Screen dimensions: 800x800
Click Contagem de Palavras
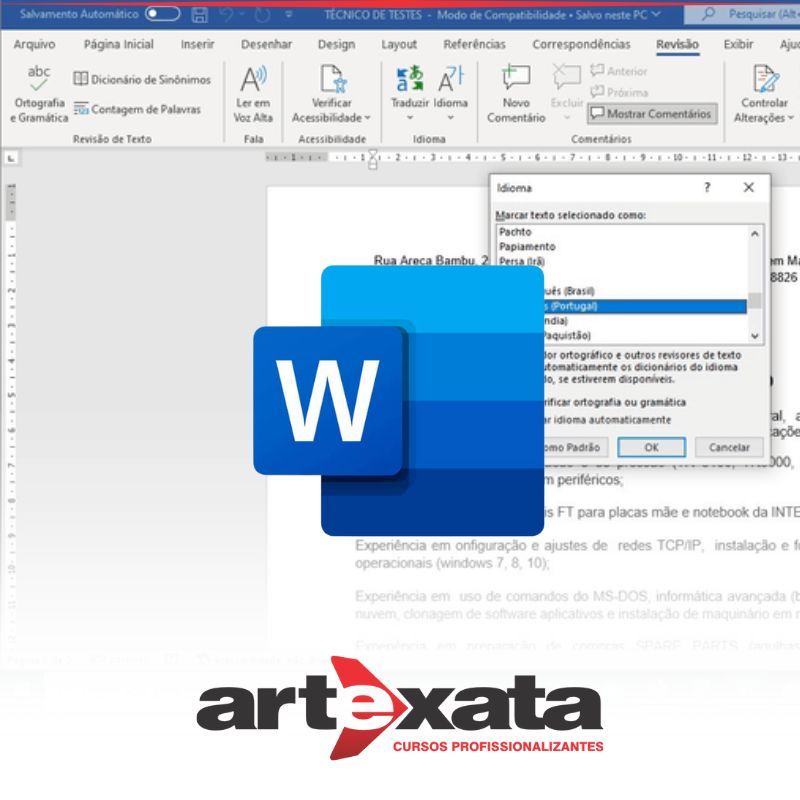coord(137,109)
